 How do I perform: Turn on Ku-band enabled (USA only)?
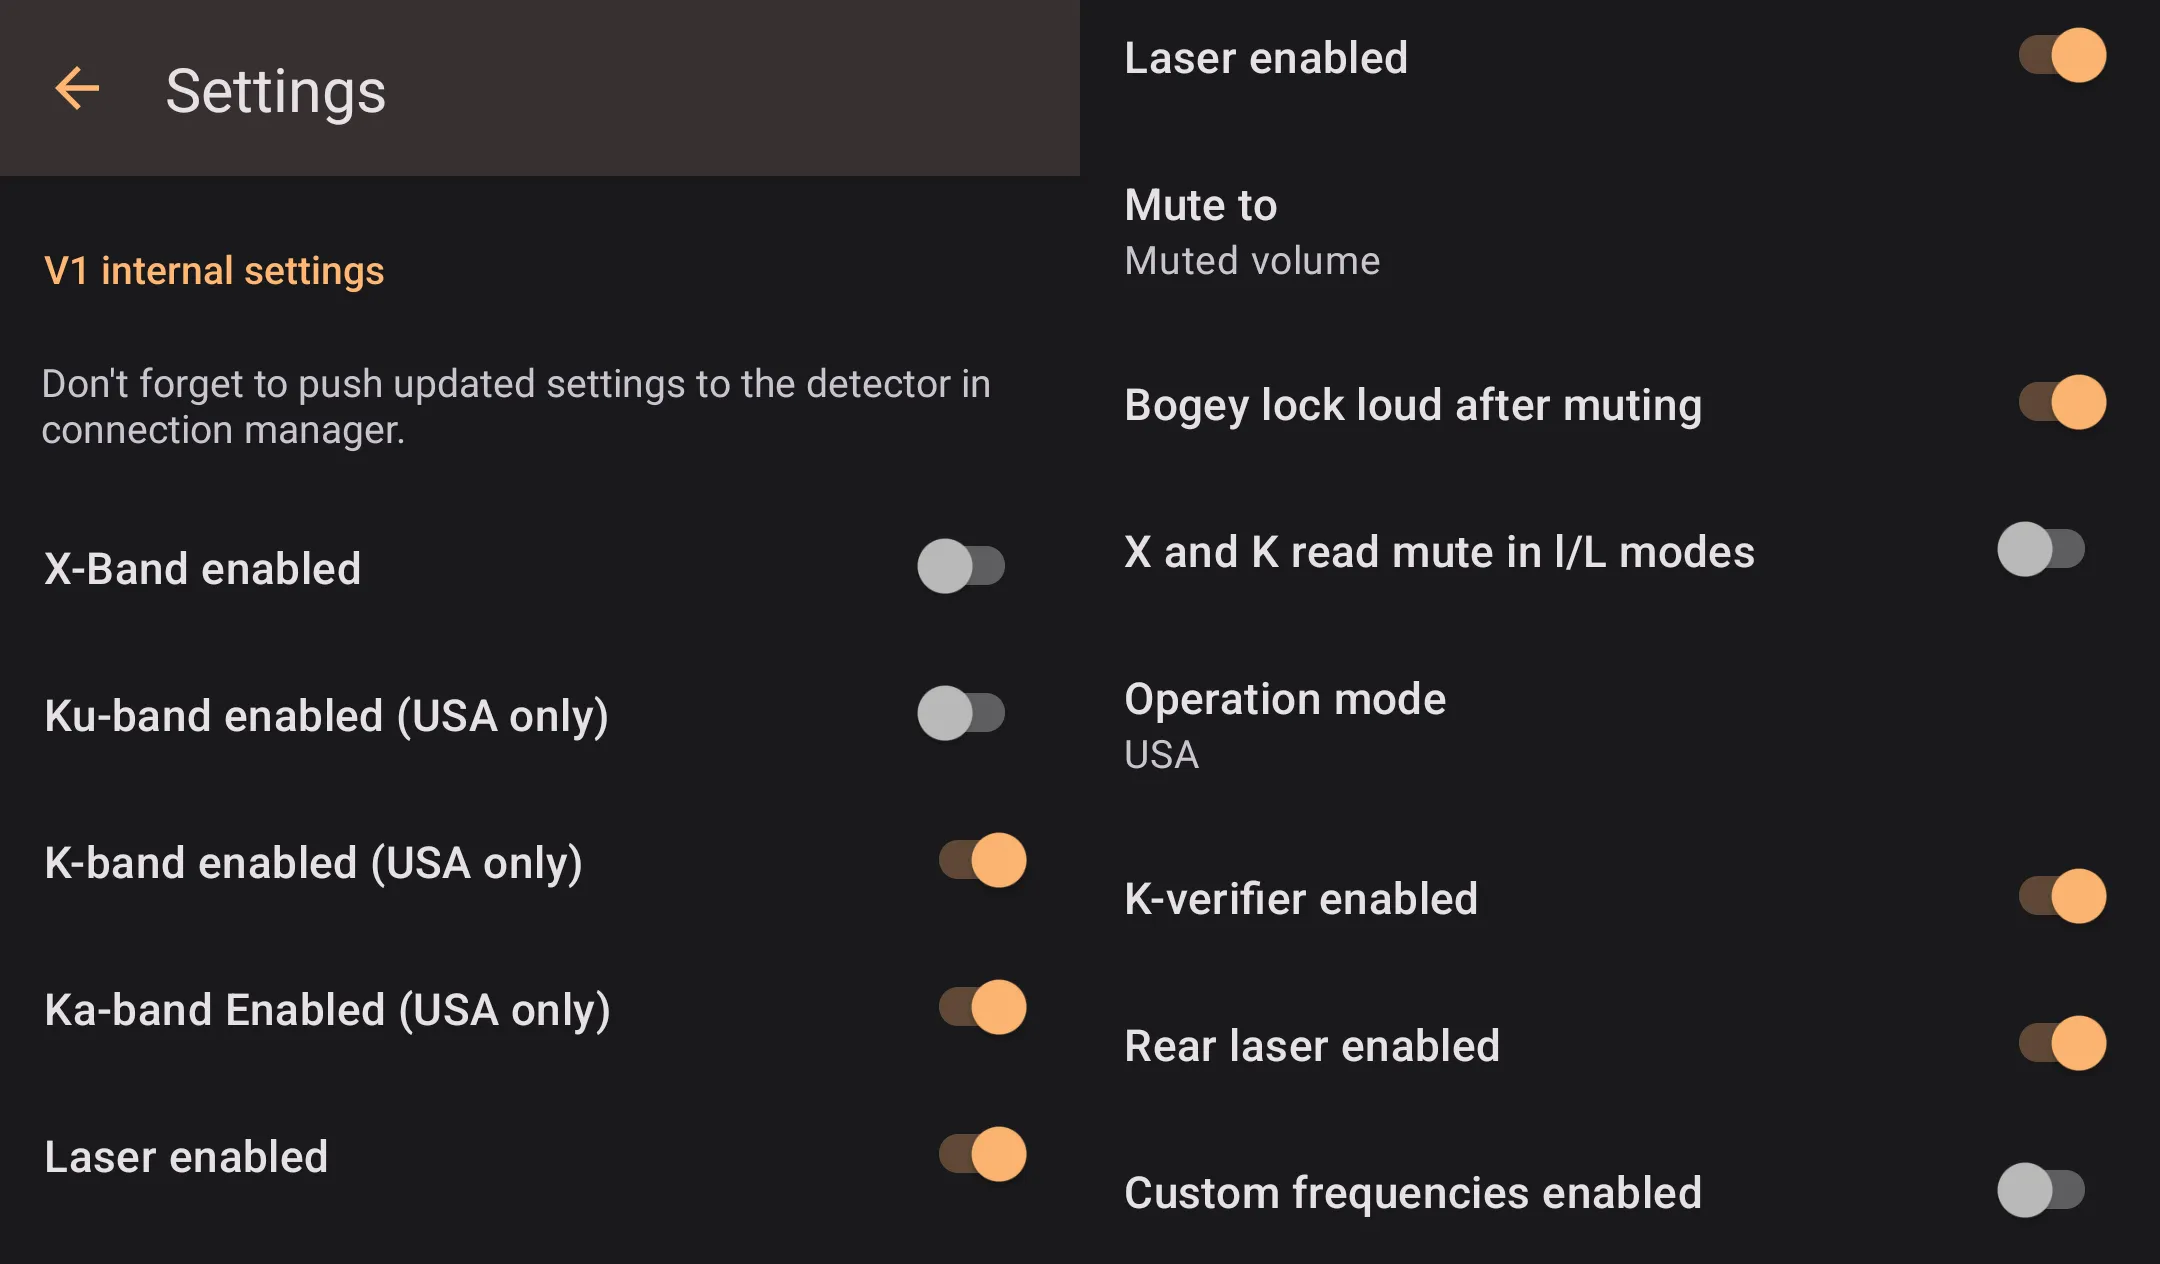(x=961, y=713)
